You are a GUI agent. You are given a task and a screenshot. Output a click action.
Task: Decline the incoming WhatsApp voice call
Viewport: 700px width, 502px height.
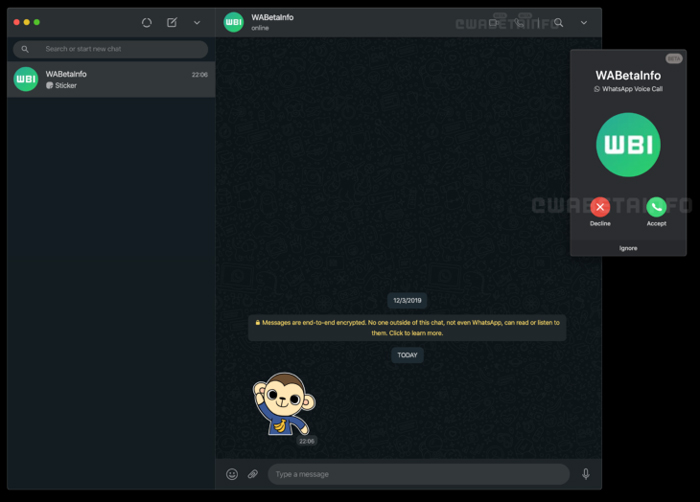tap(600, 207)
